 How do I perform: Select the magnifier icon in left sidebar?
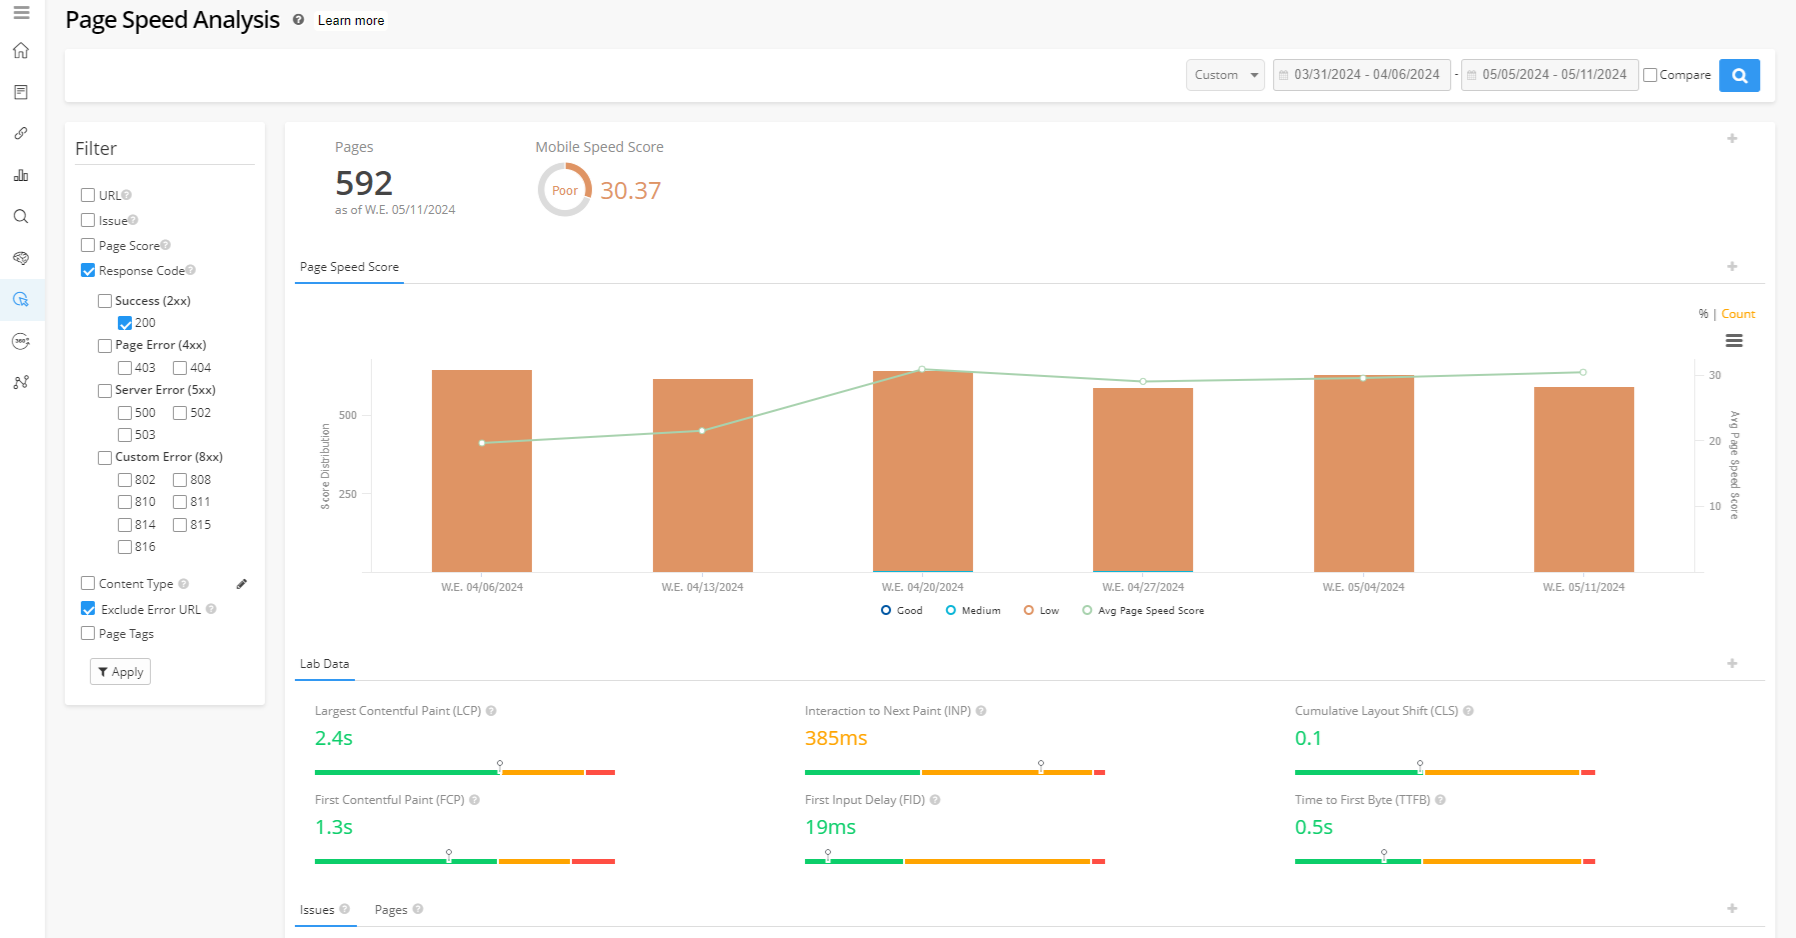[x=21, y=217]
